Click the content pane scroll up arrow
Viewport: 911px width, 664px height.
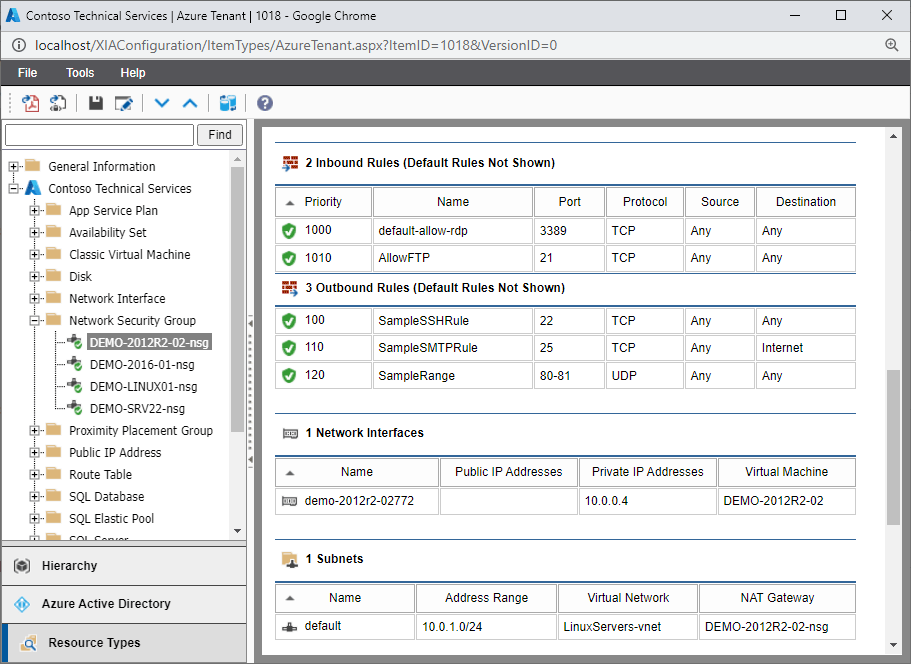pyautogui.click(x=893, y=136)
